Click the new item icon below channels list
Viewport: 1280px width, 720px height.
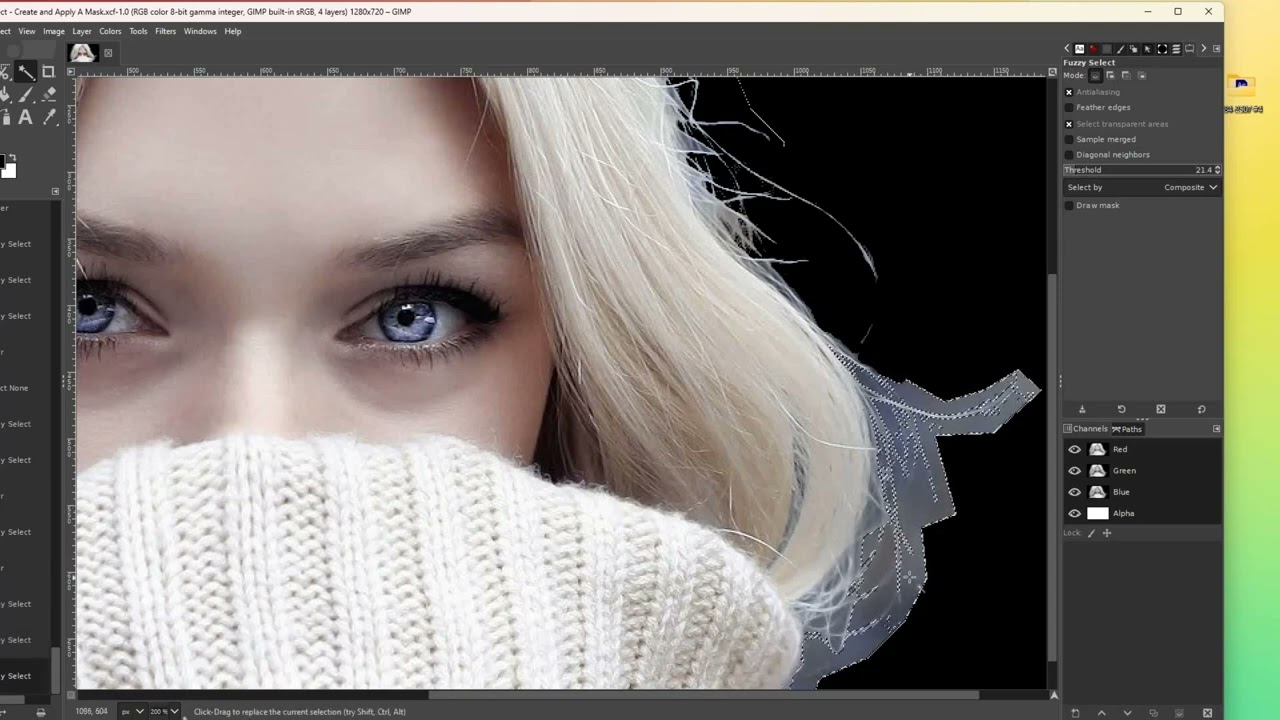[x=1076, y=713]
